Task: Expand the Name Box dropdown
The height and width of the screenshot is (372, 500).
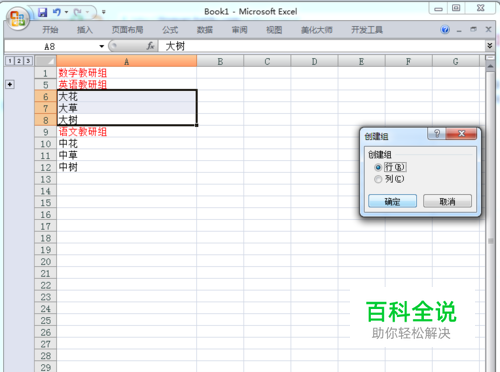Action: 102,46
